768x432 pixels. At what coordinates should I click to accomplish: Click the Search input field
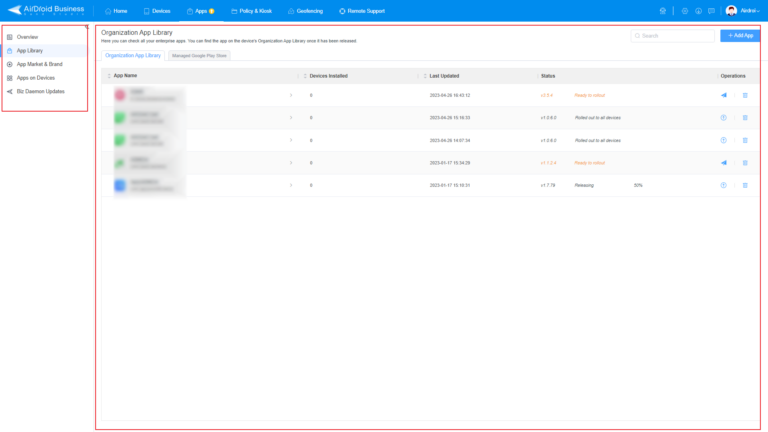pos(675,35)
